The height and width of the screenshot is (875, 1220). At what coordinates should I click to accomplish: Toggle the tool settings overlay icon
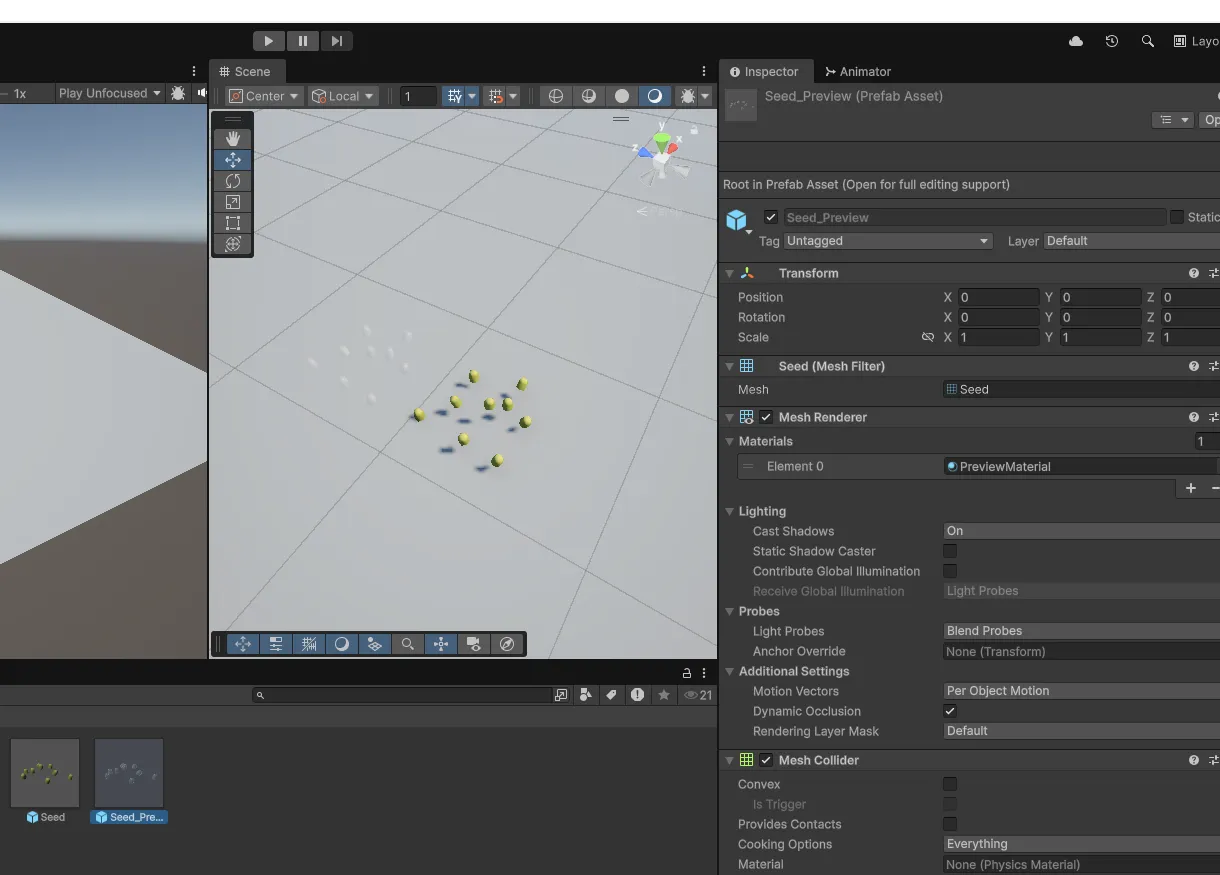coord(276,644)
